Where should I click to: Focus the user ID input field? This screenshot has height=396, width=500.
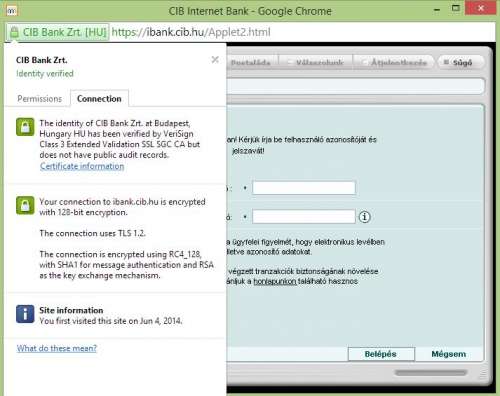point(304,188)
